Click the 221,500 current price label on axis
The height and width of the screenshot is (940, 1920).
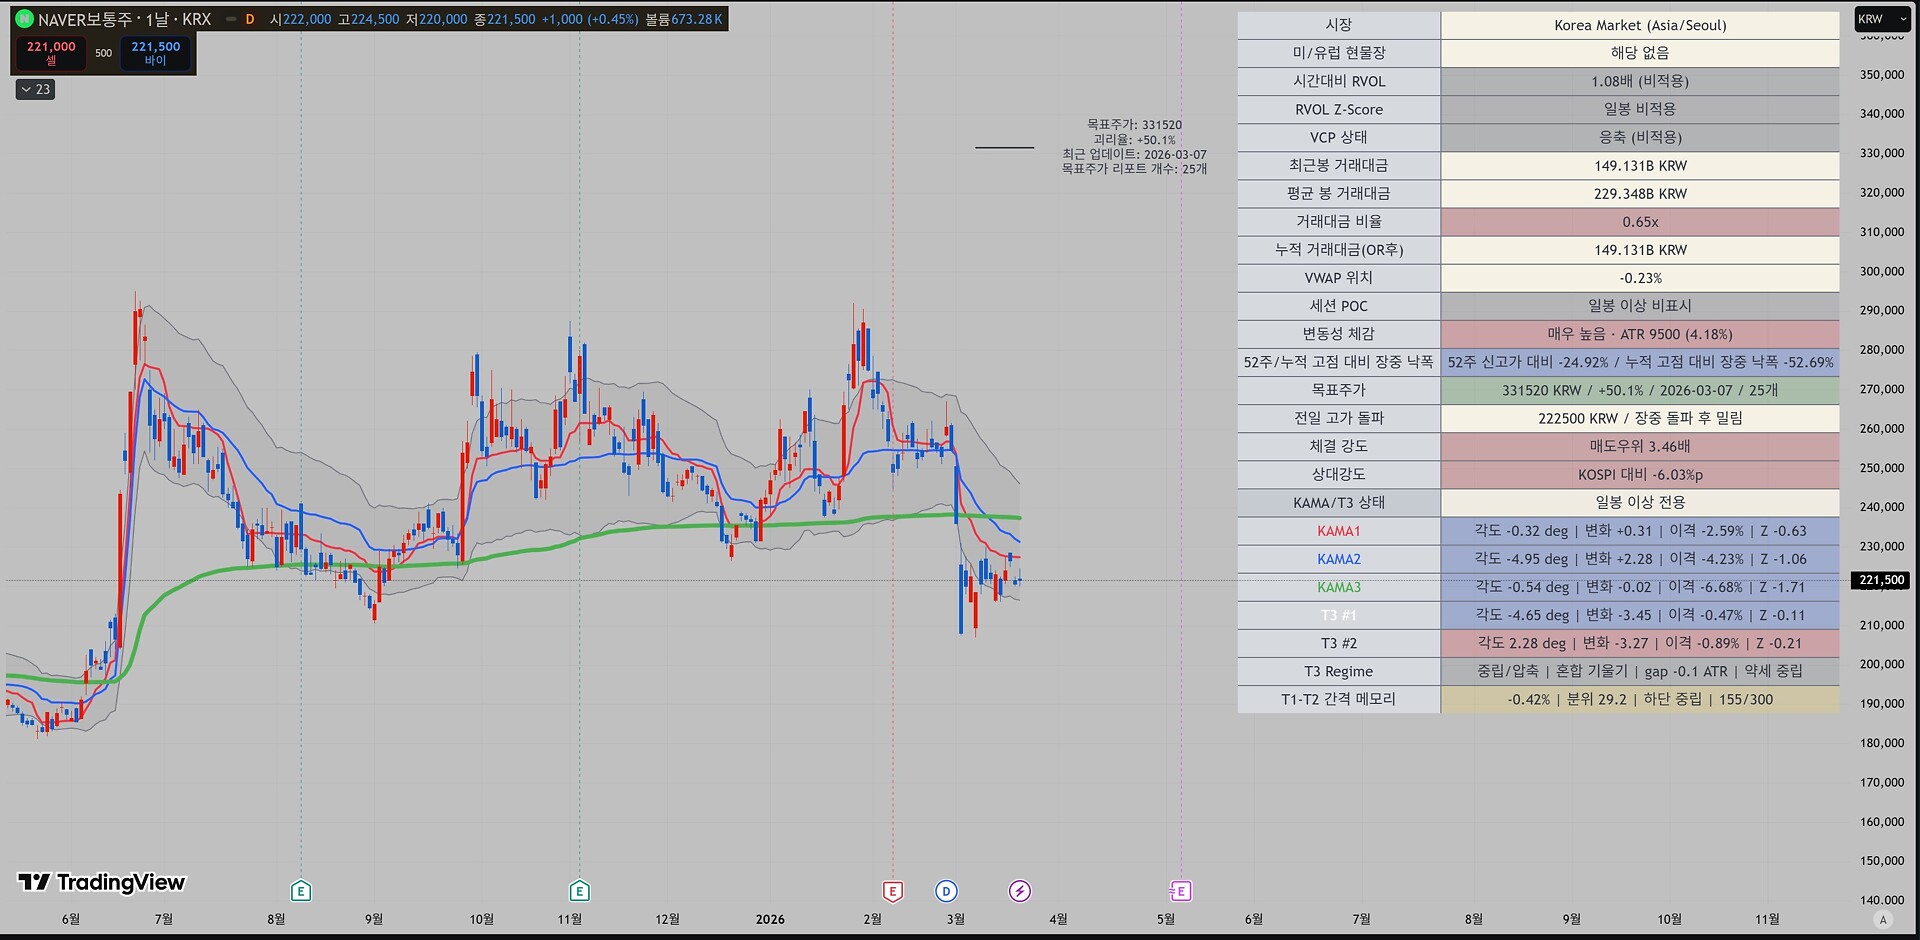[1881, 580]
